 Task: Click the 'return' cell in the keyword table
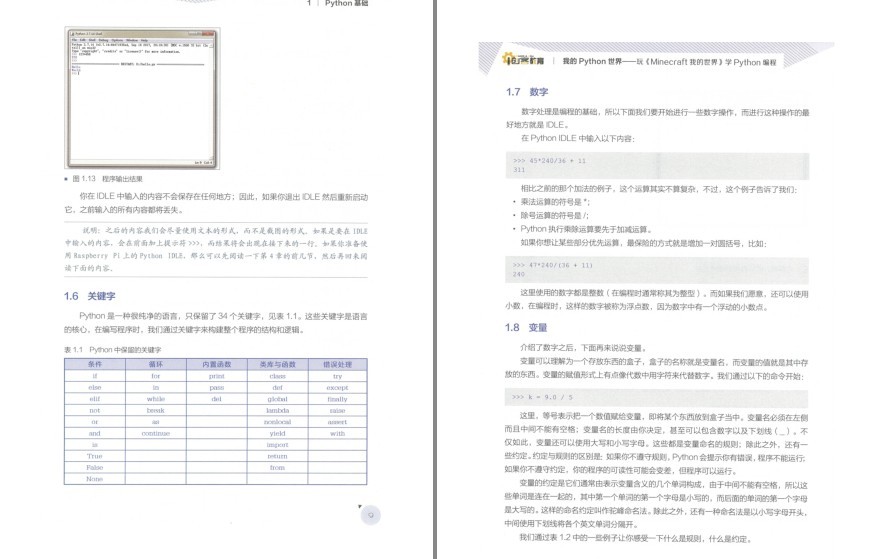(x=278, y=456)
